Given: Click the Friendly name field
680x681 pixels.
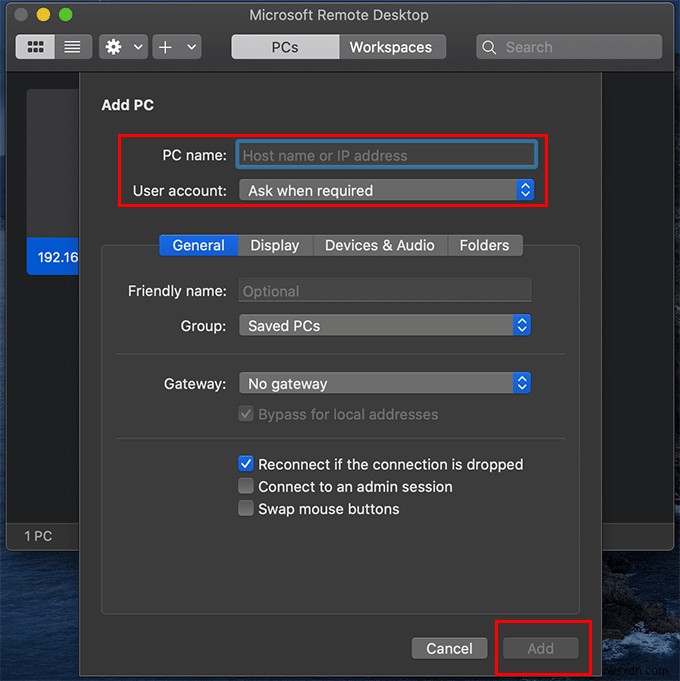Looking at the screenshot, I should [385, 291].
